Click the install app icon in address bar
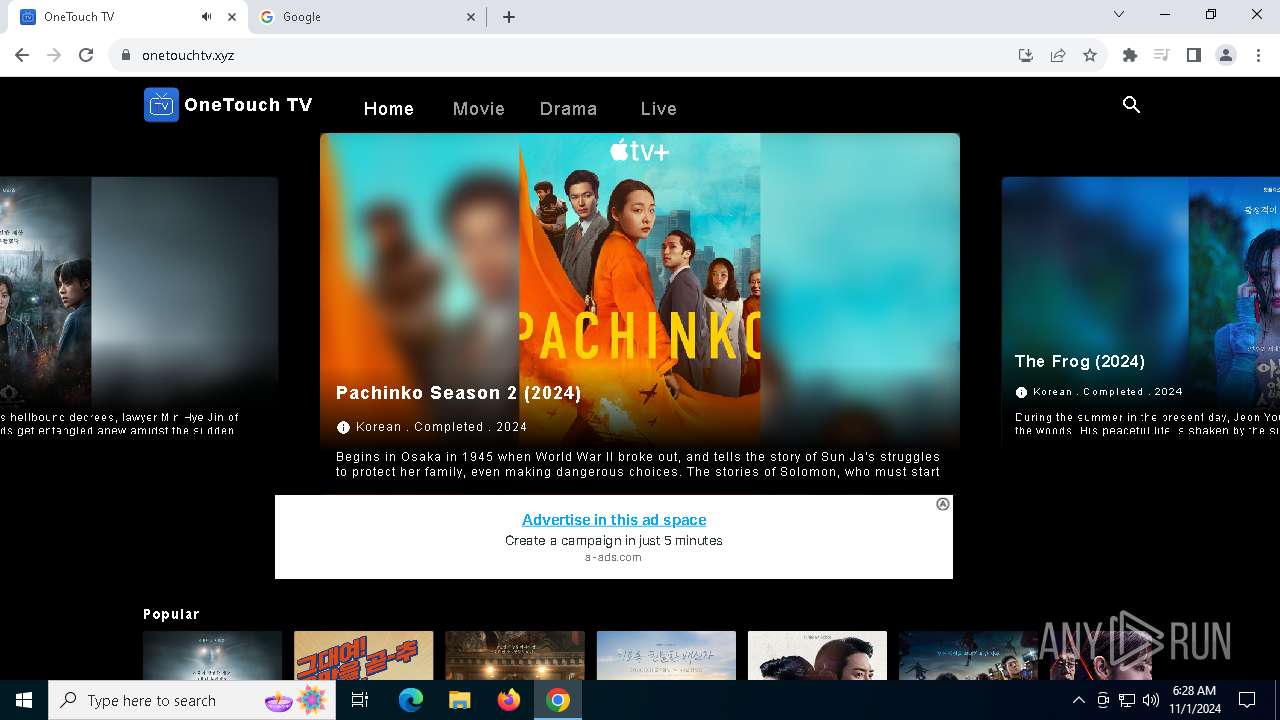The height and width of the screenshot is (720, 1280). coord(1025,55)
